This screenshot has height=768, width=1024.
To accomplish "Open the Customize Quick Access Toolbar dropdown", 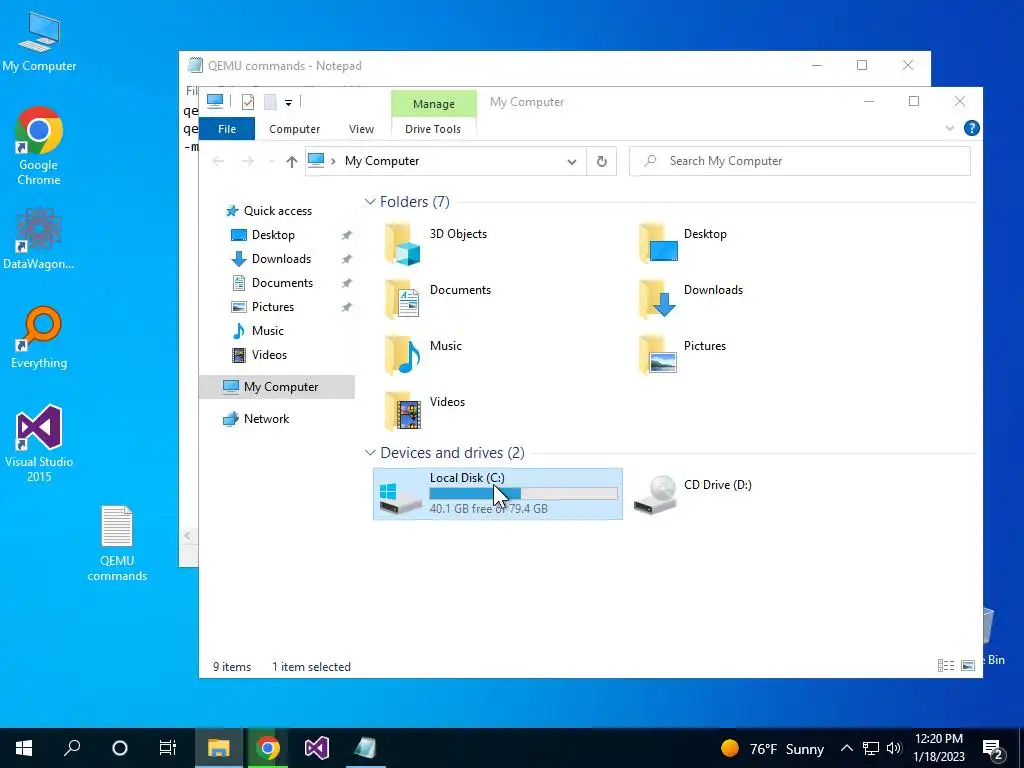I will pyautogui.click(x=288, y=103).
